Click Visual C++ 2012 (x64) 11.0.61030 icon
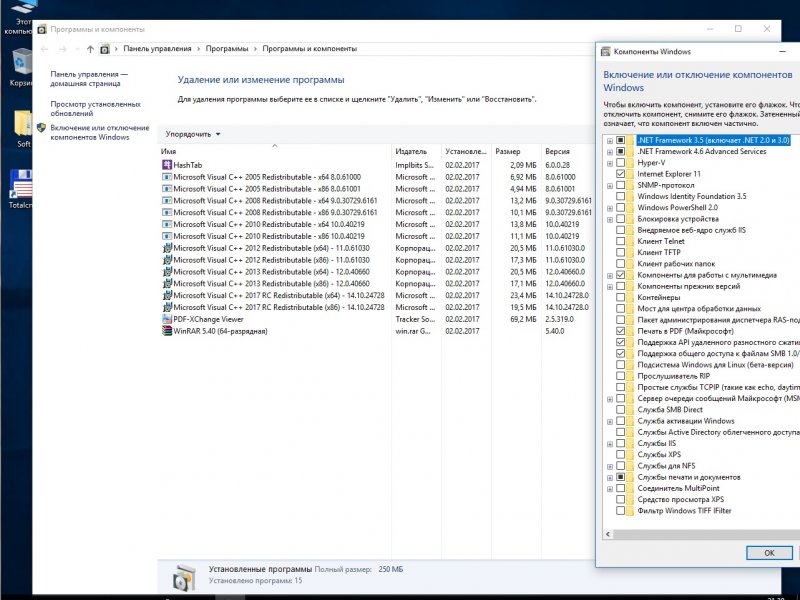The height and width of the screenshot is (600, 800). [x=167, y=248]
